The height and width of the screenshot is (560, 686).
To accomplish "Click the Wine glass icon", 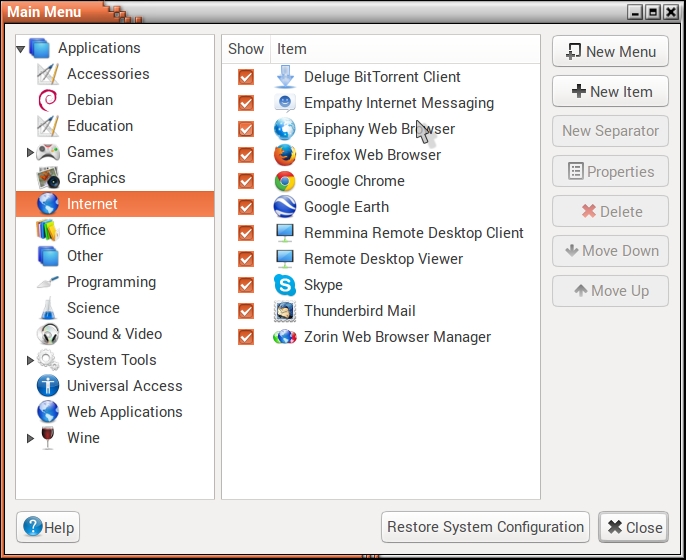I will (48, 438).
